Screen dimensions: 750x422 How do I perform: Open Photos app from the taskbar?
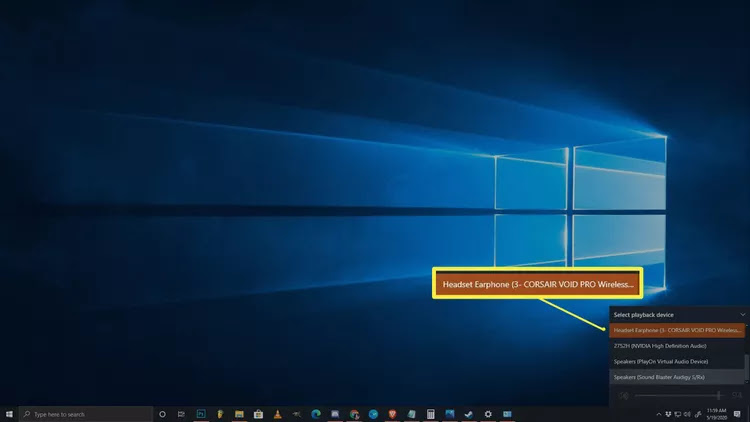pyautogui.click(x=450, y=414)
